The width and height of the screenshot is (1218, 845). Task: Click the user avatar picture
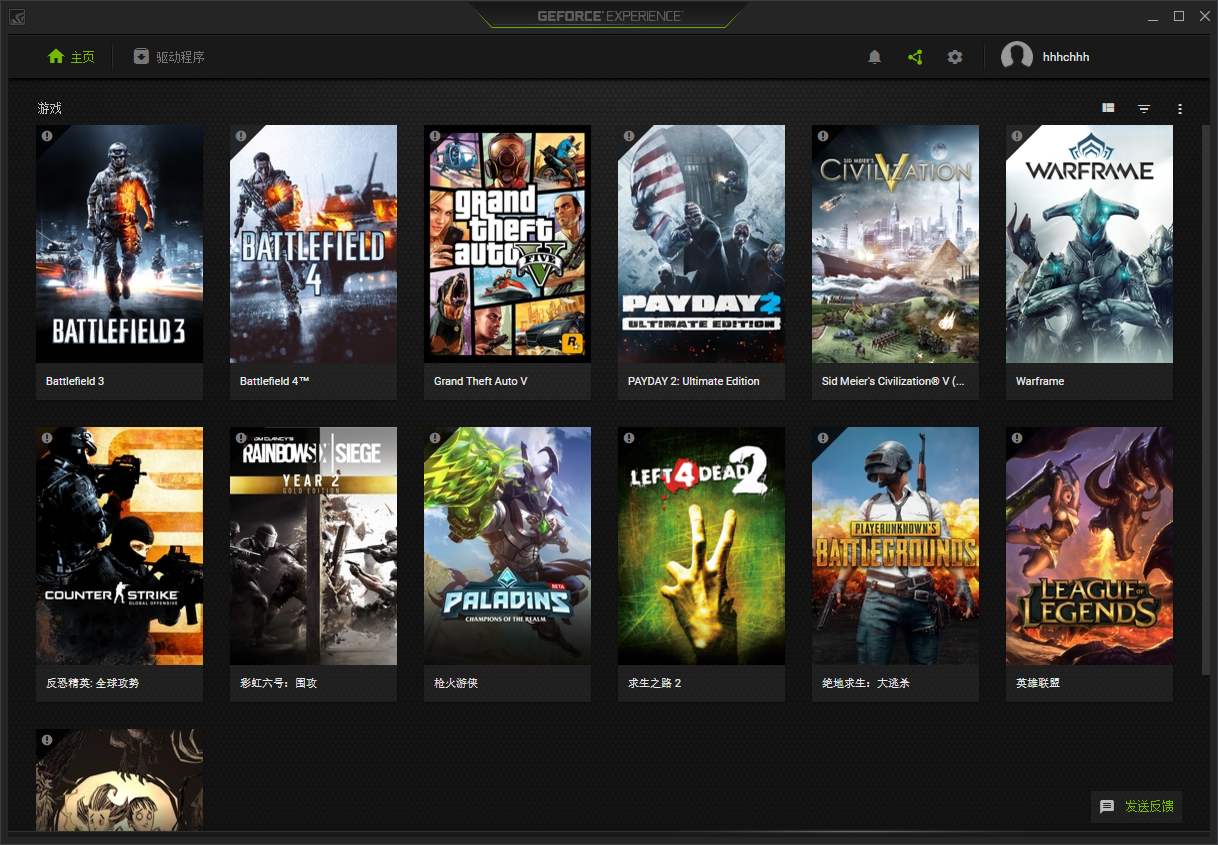point(1017,57)
